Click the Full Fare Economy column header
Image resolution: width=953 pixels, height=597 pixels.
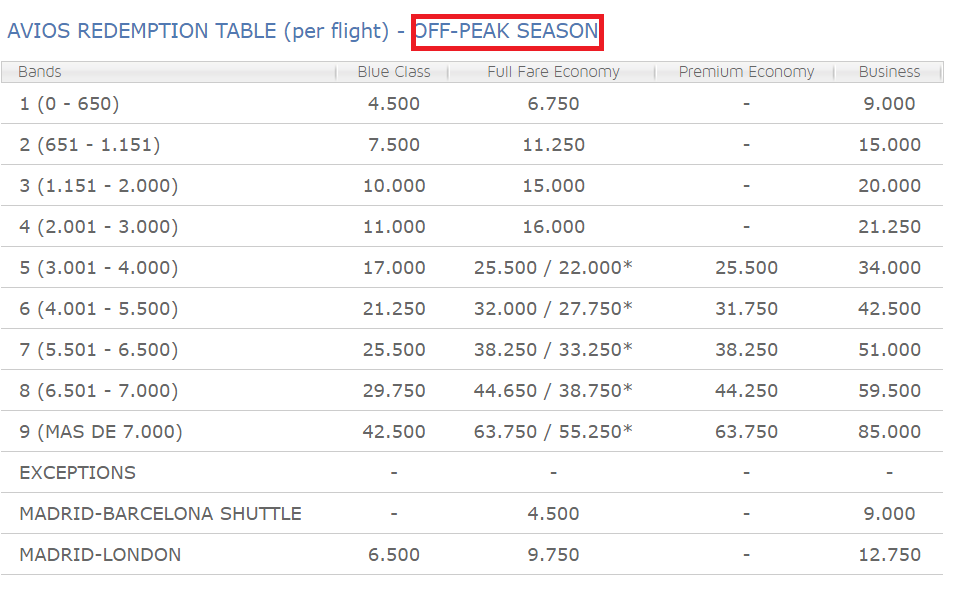tap(553, 72)
